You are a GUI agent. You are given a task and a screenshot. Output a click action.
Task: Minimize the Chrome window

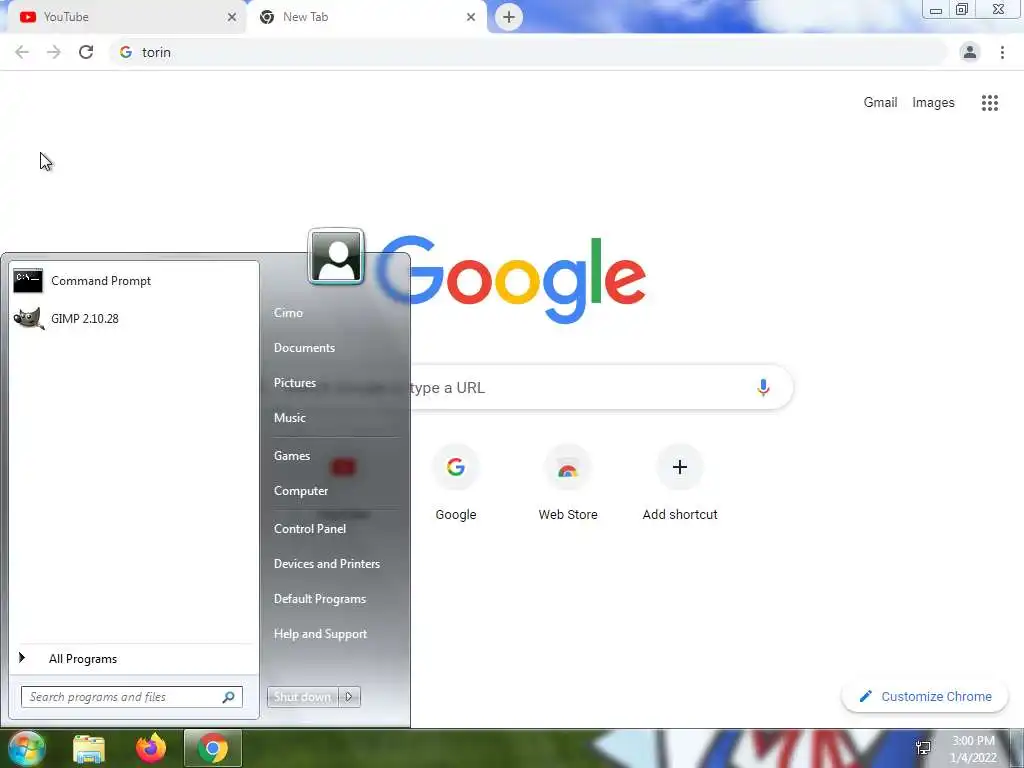936,10
